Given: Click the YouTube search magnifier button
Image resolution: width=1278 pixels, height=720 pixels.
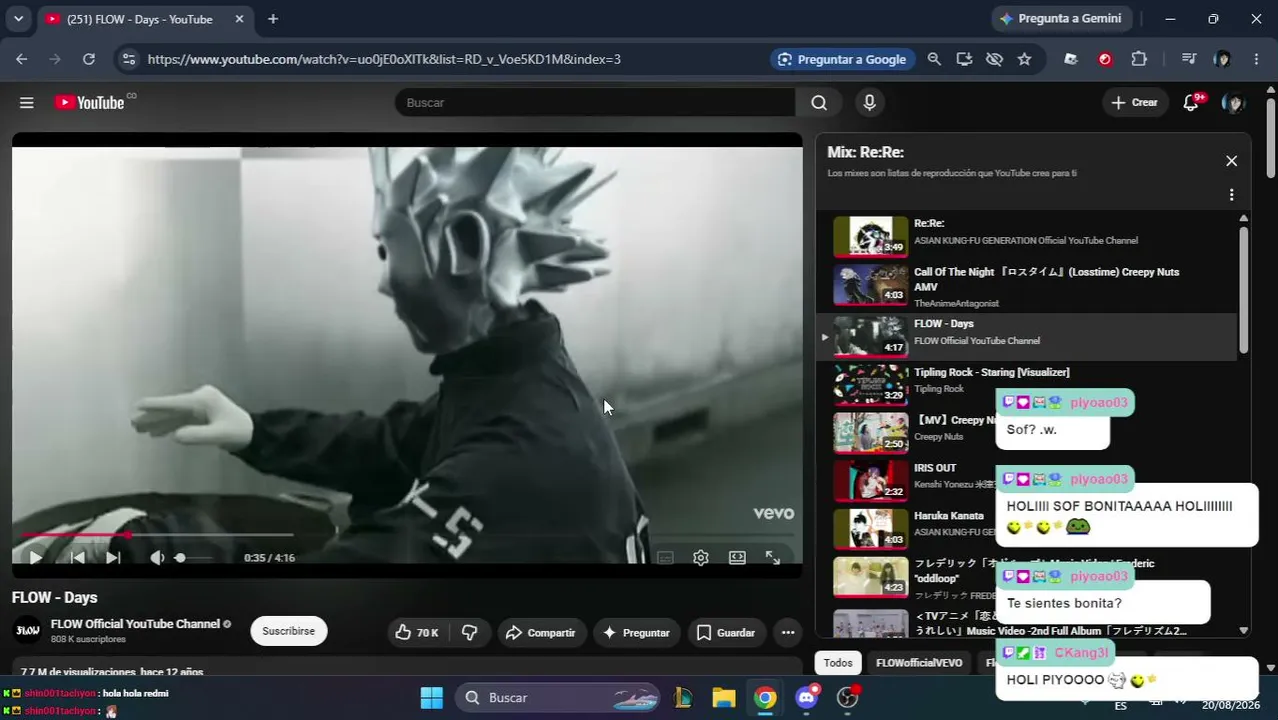Looking at the screenshot, I should point(819,102).
